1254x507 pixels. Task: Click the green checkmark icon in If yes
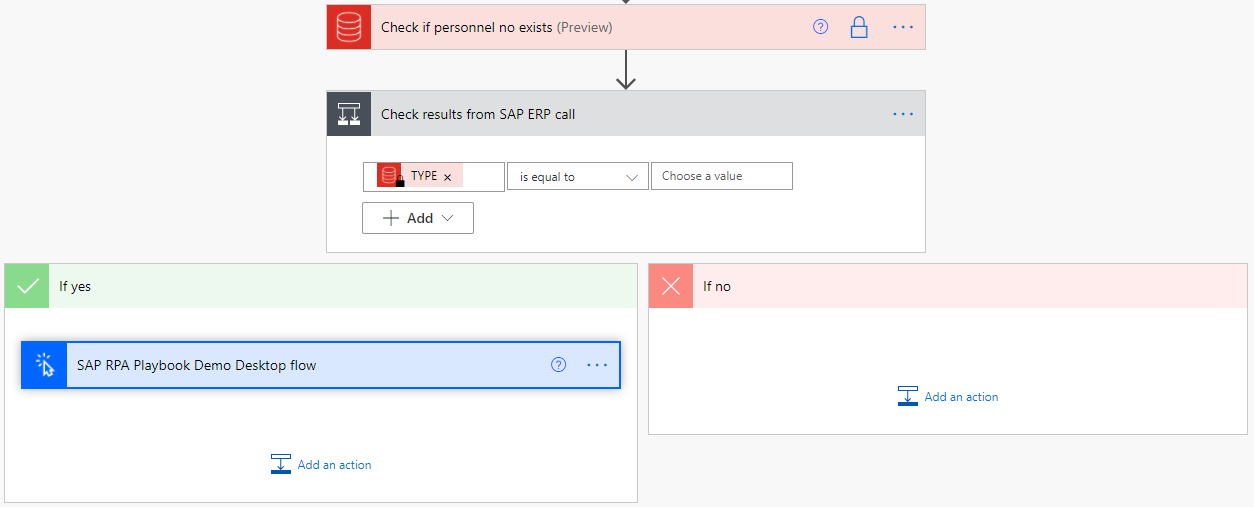point(27,286)
